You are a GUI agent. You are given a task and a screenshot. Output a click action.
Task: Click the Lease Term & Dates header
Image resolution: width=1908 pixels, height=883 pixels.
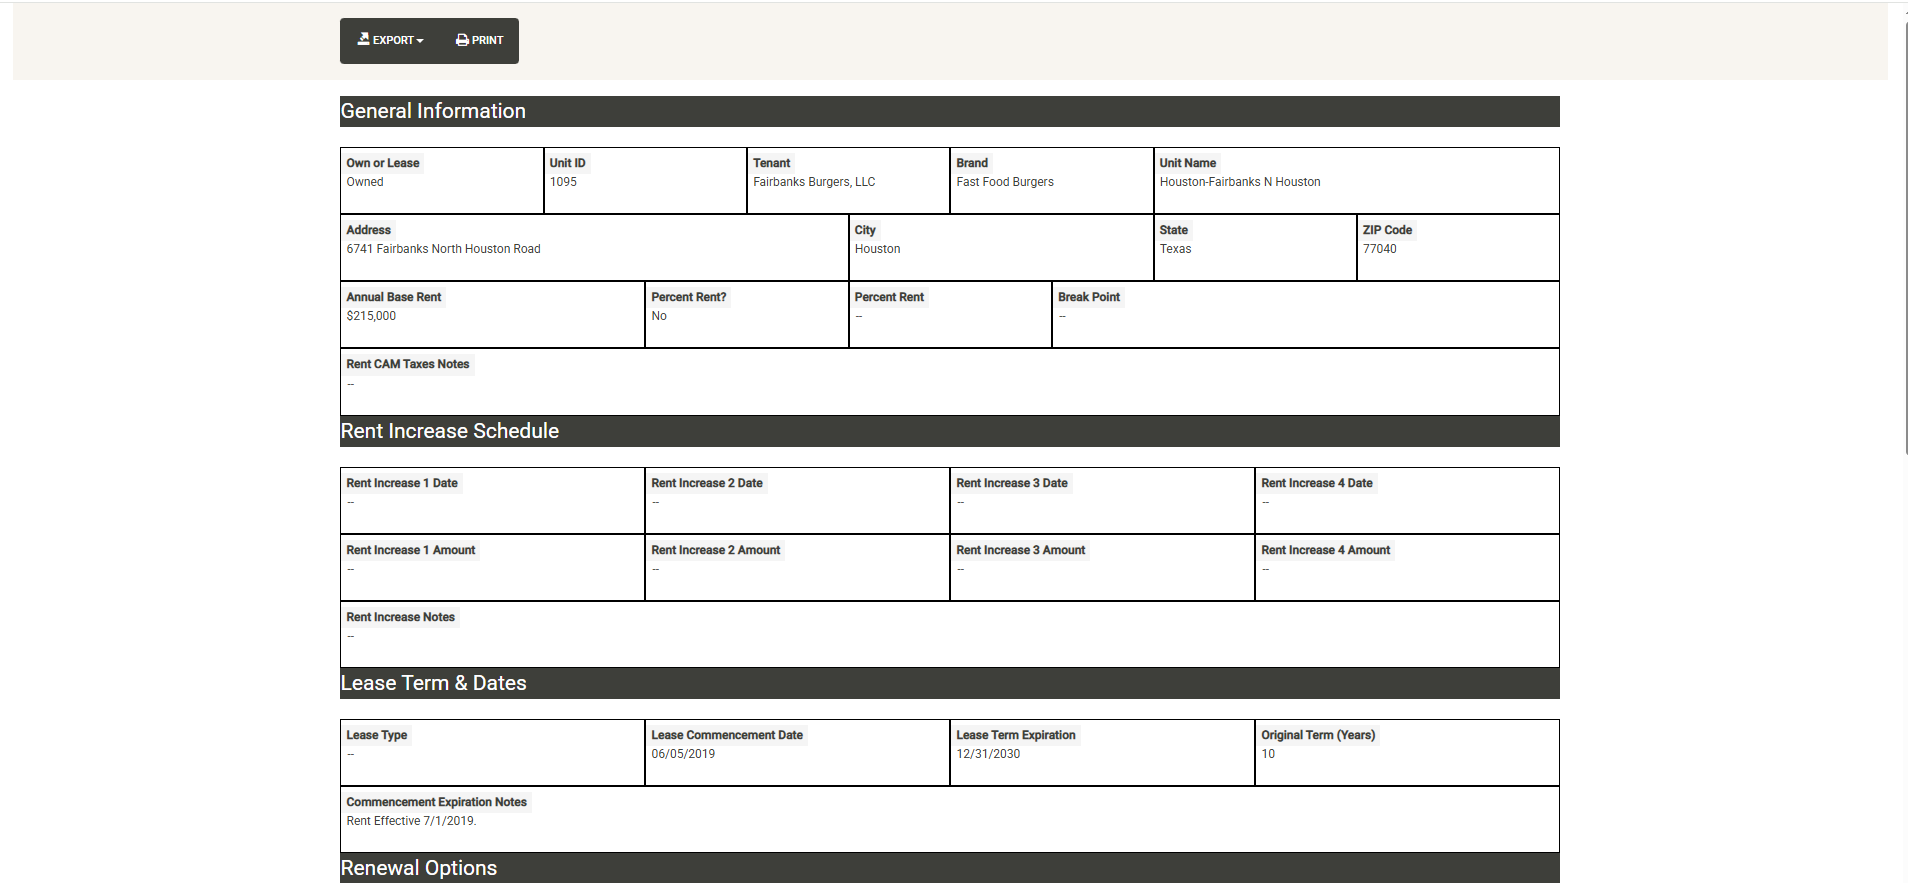[433, 683]
